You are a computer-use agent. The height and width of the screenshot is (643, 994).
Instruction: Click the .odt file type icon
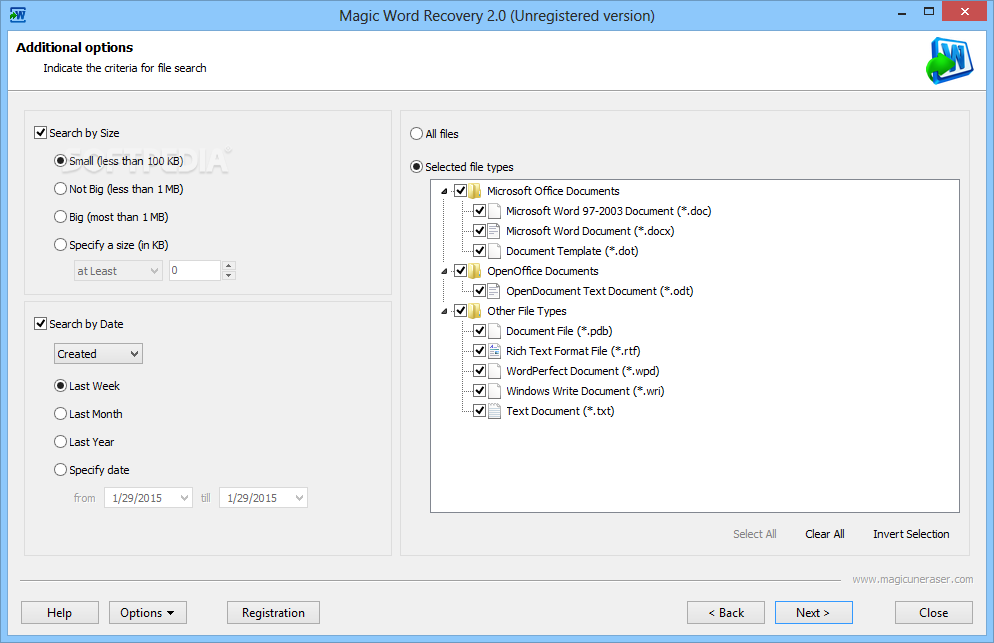(494, 291)
